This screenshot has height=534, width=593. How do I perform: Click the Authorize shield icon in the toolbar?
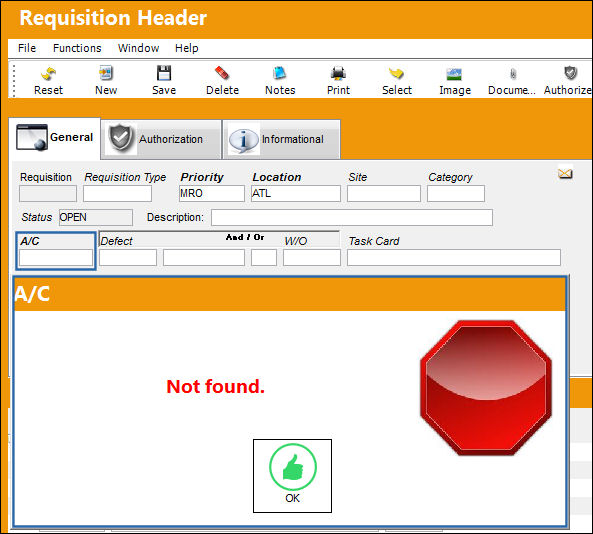[570, 73]
